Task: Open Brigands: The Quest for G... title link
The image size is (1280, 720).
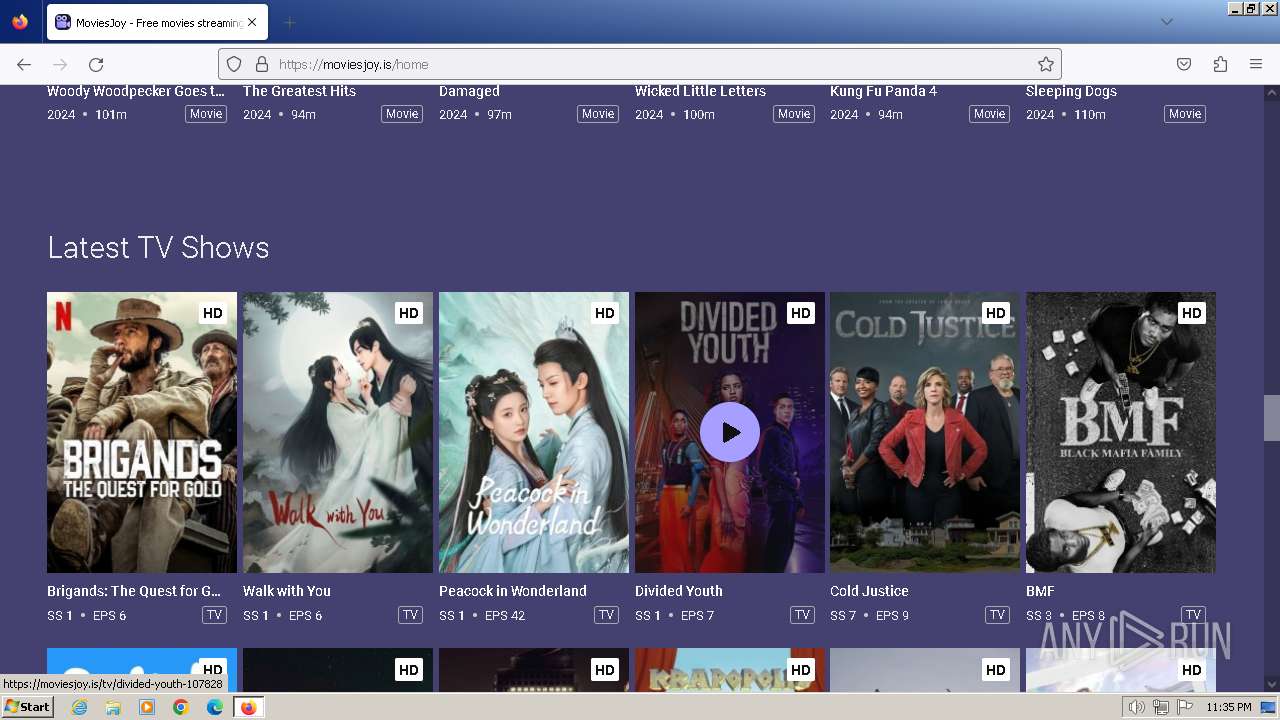Action: point(134,591)
